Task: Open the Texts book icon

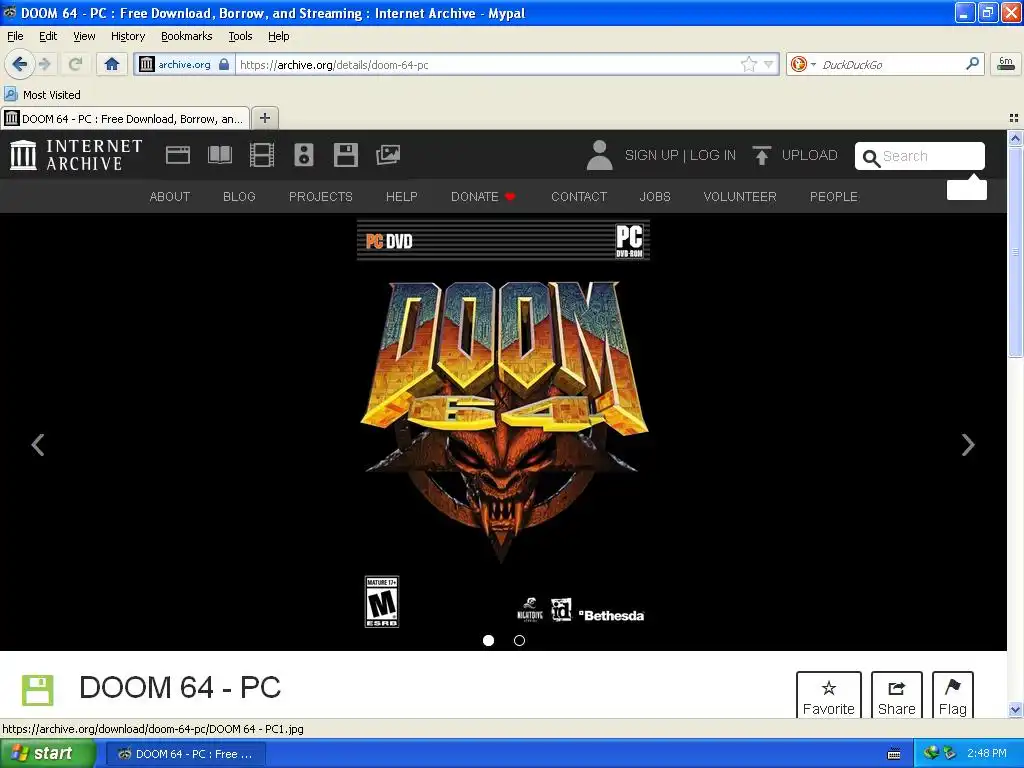Action: [219, 155]
